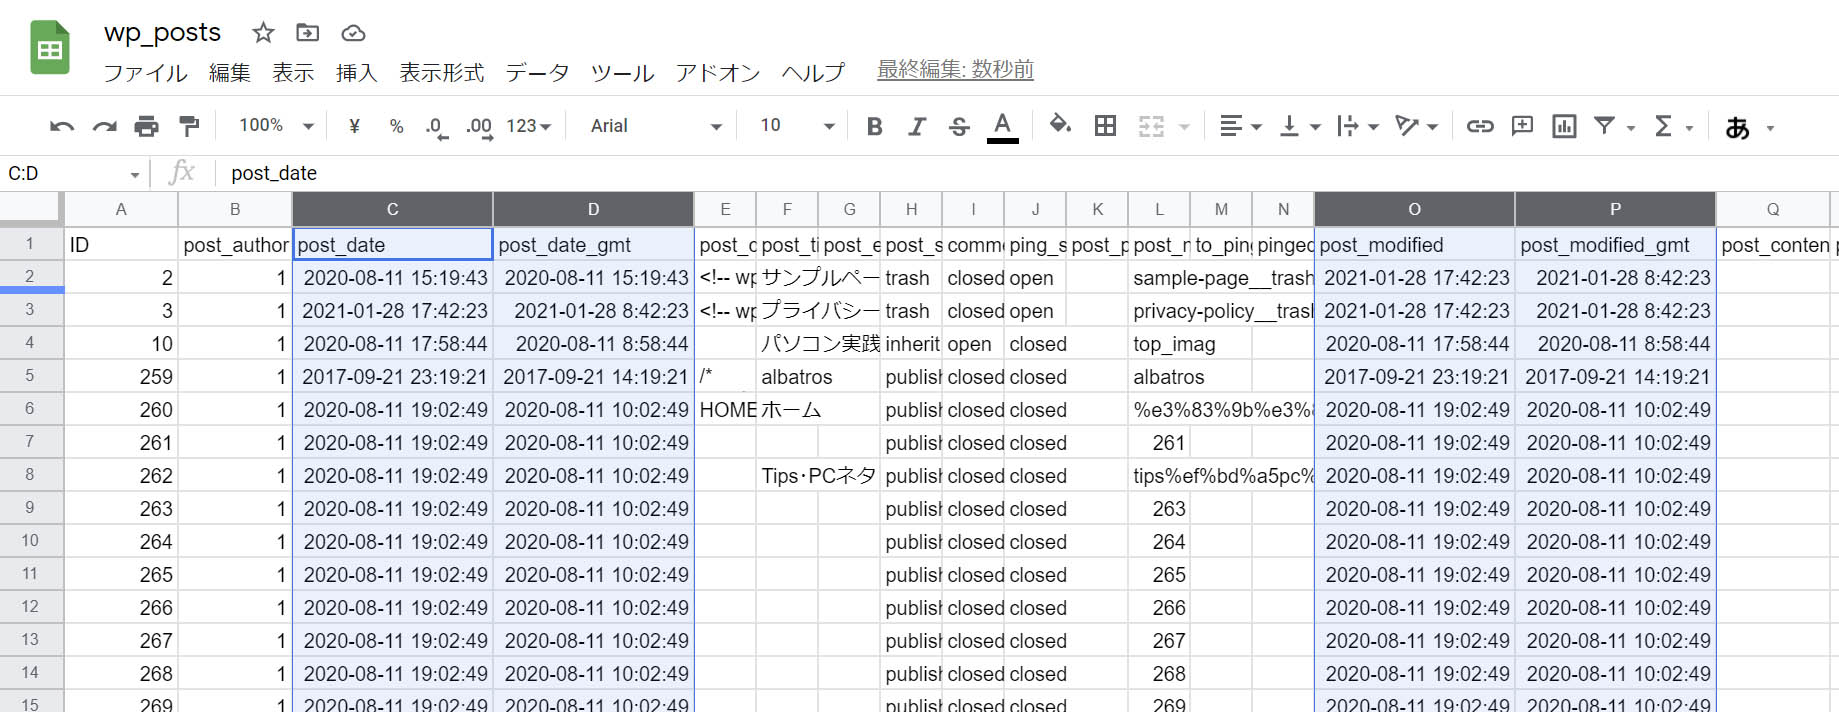1839x712 pixels.
Task: Open the text color picker
Action: [1002, 127]
